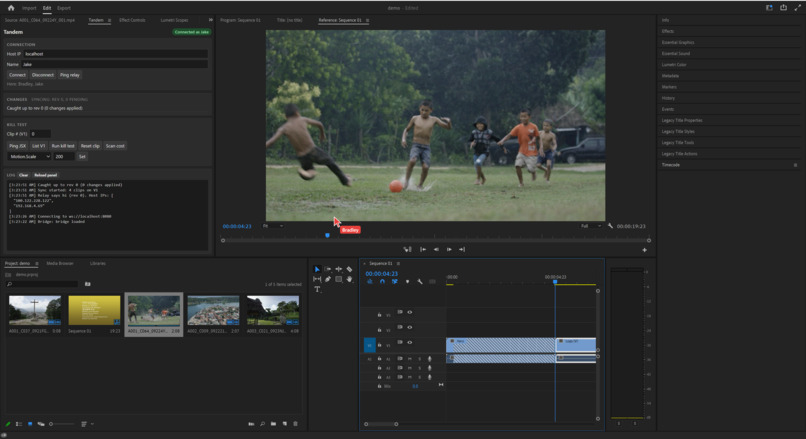Open Motion.Scale property dropdown
Image resolution: width=806 pixels, height=439 pixels.
pyautogui.click(x=30, y=156)
